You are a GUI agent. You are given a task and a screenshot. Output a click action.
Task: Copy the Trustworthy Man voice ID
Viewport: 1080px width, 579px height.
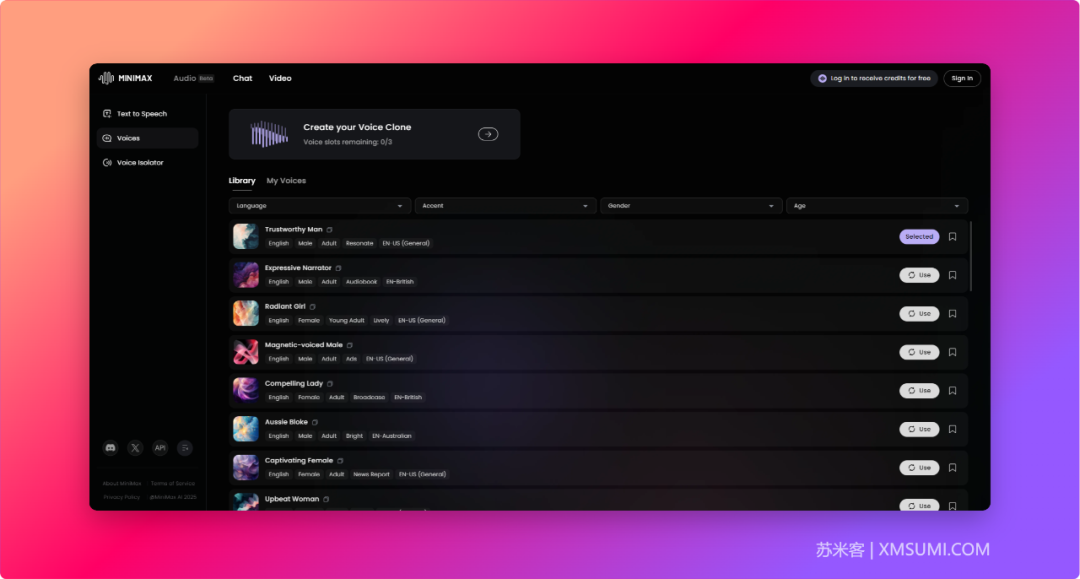[329, 230]
